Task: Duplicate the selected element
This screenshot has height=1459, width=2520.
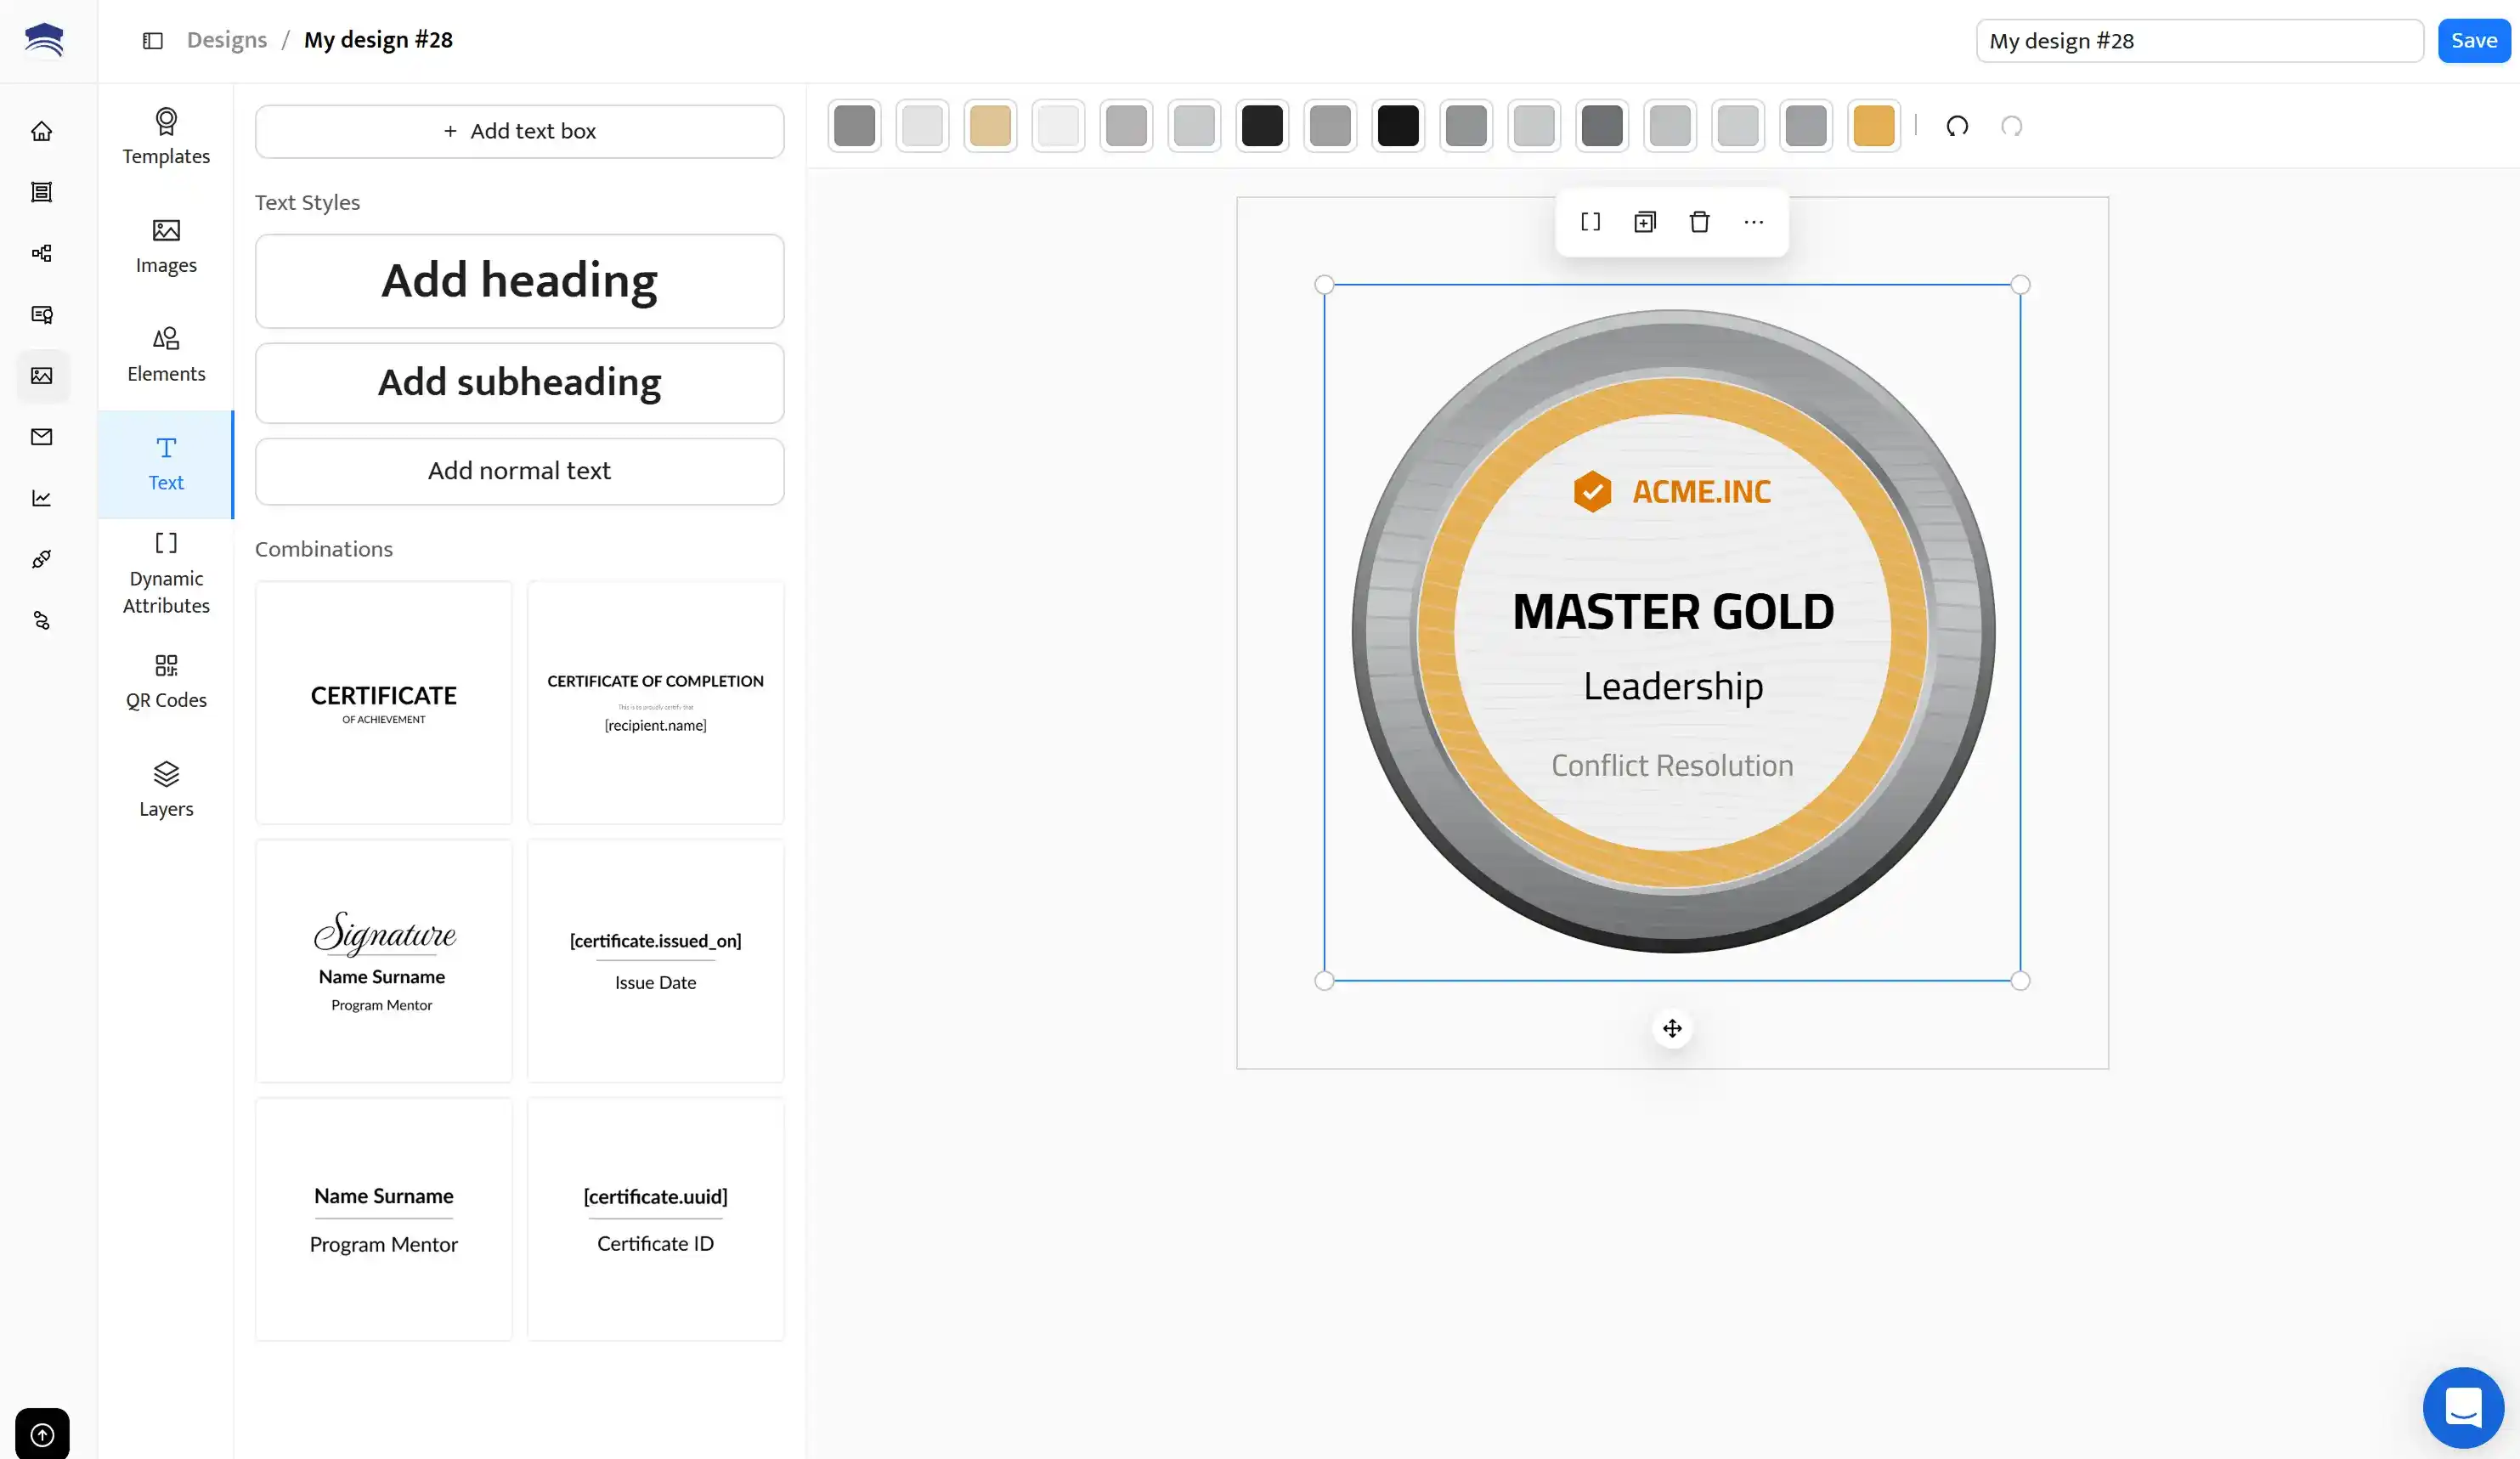Action: 1645,222
